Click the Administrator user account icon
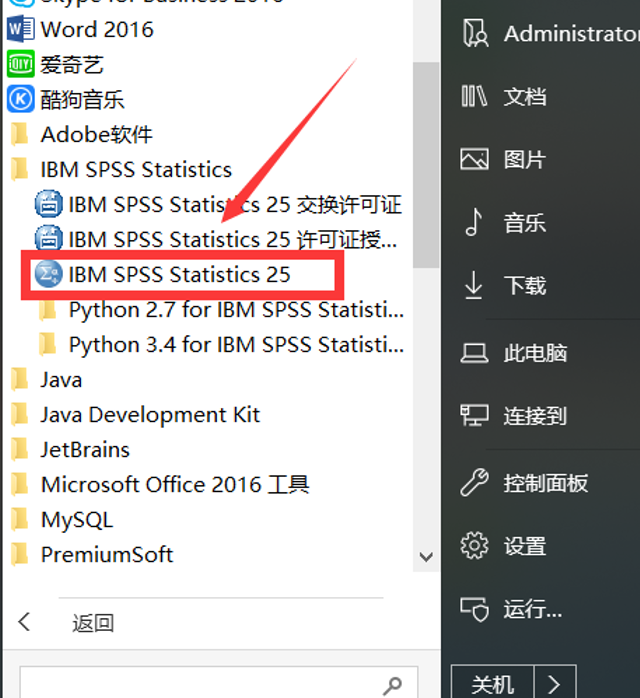Screen dimensions: 640x698 coord(475,33)
